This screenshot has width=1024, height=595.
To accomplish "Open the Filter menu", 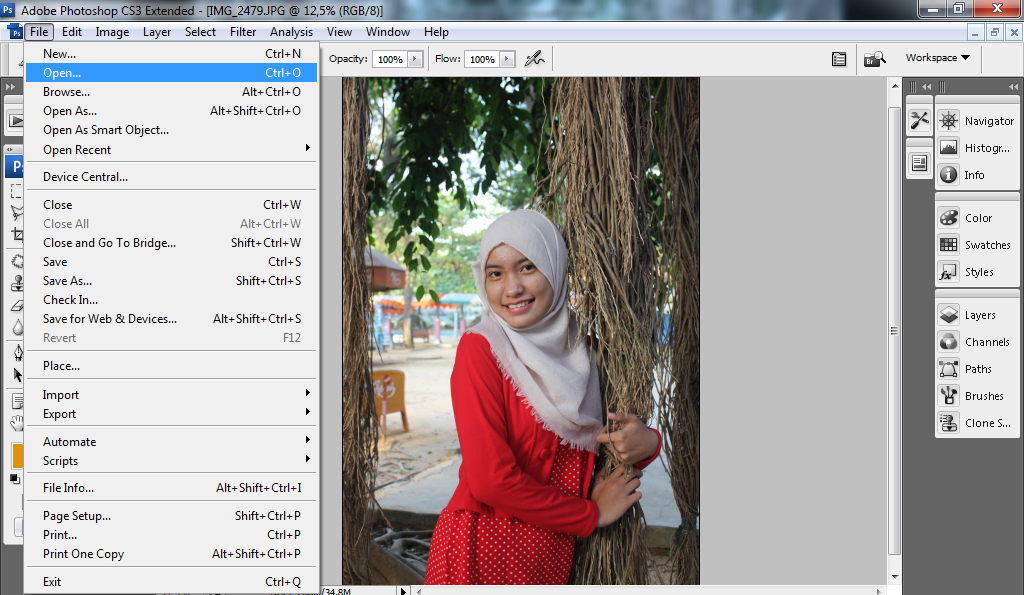I will (x=243, y=32).
